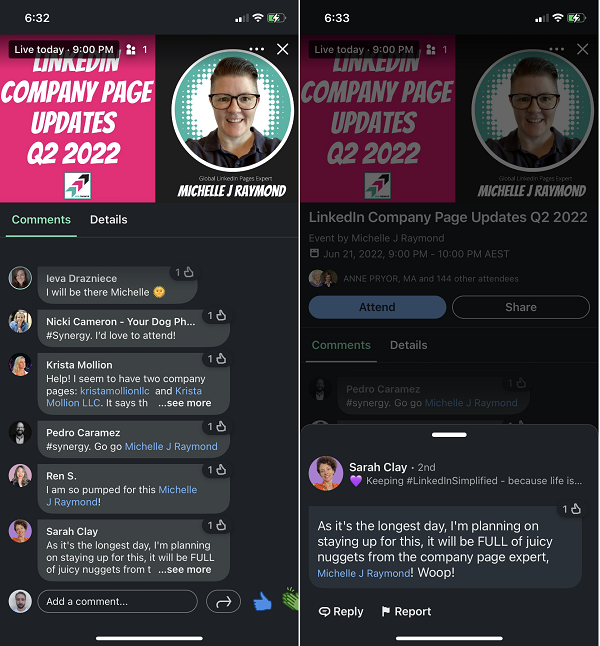Tap the clapping hands reaction icon
The width and height of the screenshot is (600, 646).
[x=291, y=599]
